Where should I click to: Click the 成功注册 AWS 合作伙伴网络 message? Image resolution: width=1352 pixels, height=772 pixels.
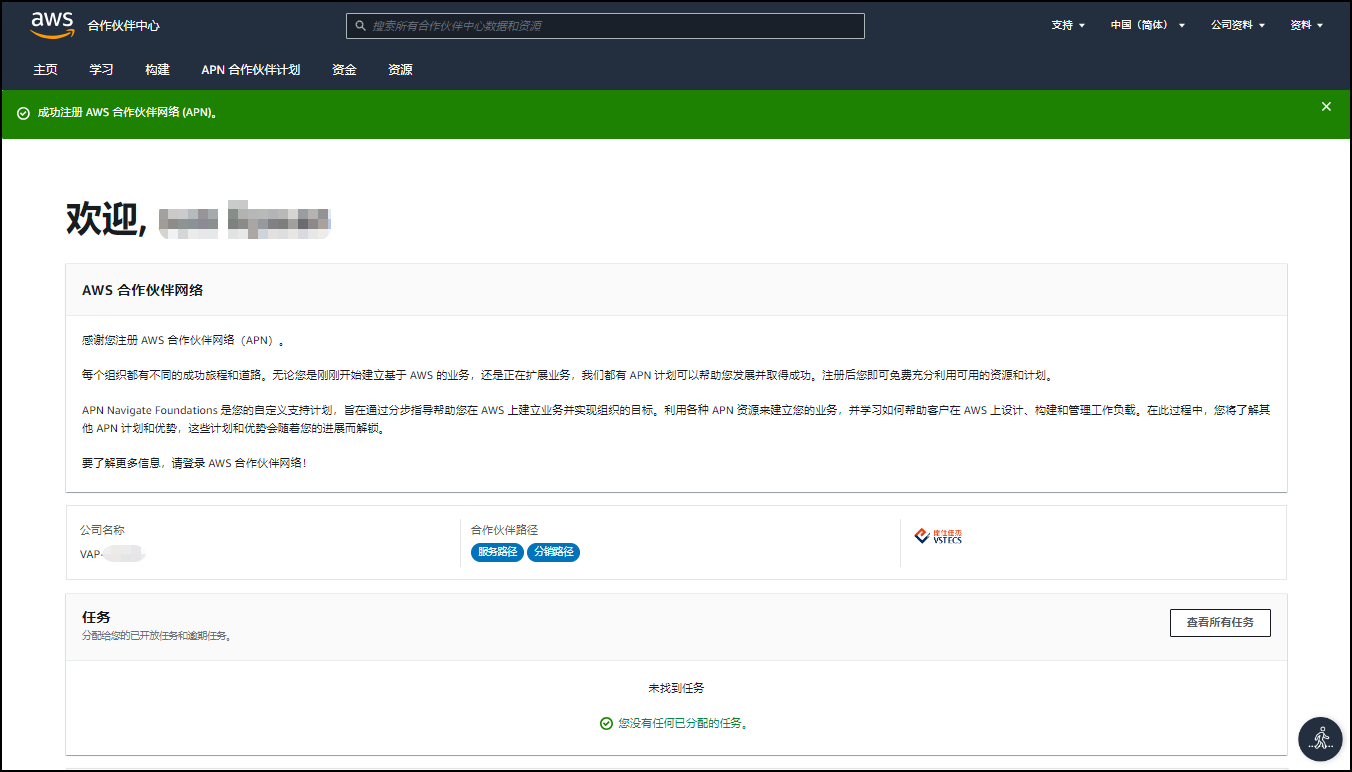point(128,113)
